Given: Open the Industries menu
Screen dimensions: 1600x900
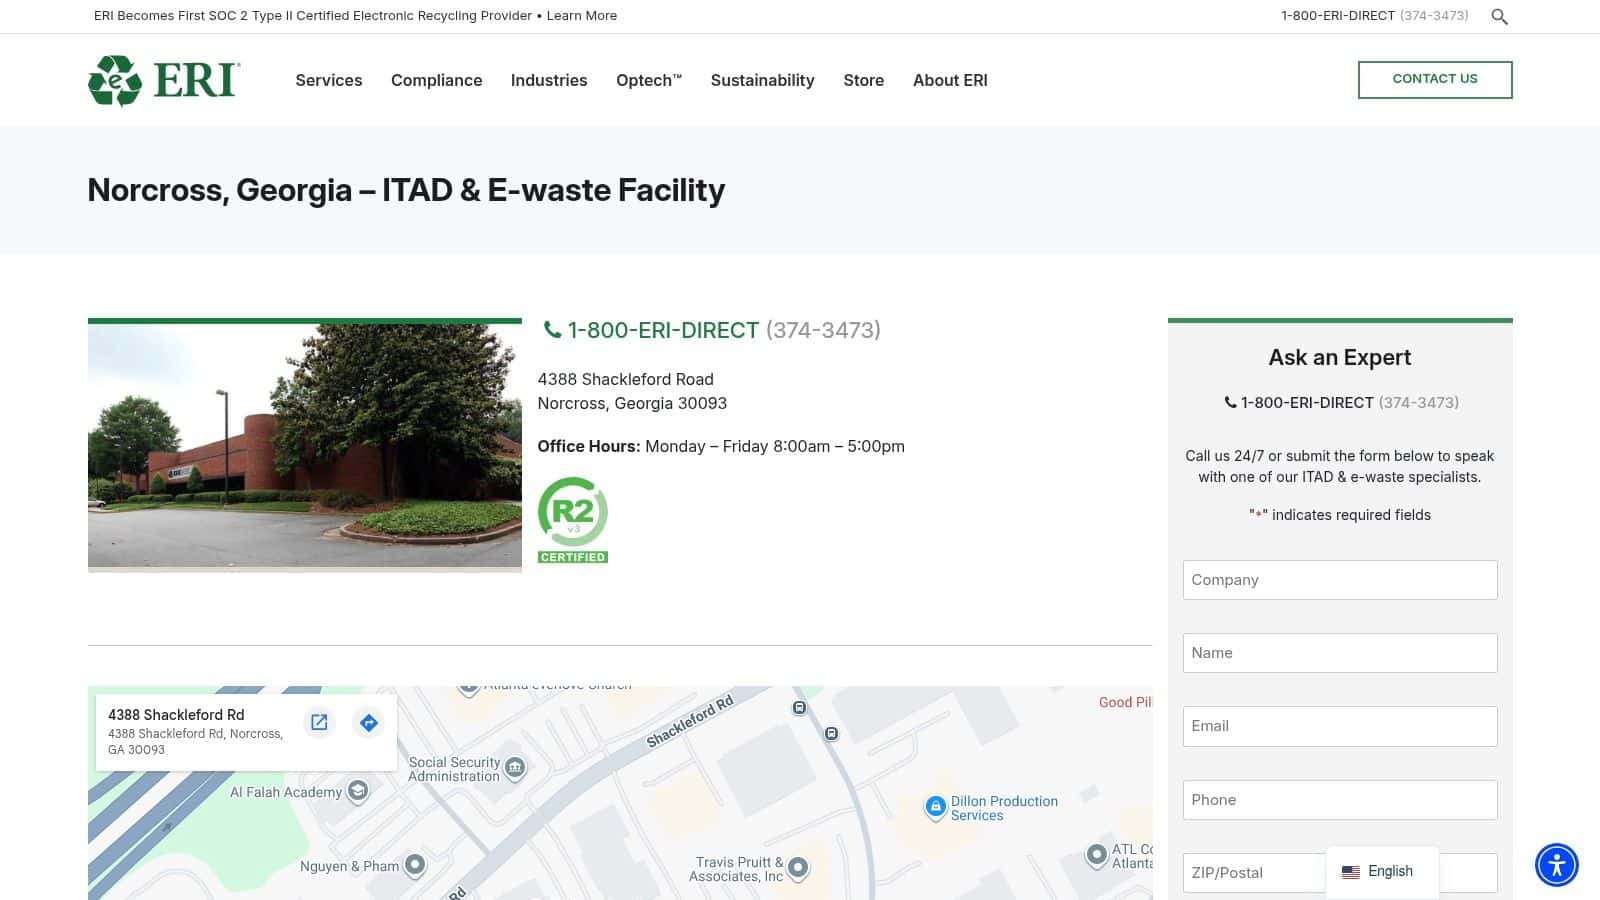Looking at the screenshot, I should [x=549, y=80].
